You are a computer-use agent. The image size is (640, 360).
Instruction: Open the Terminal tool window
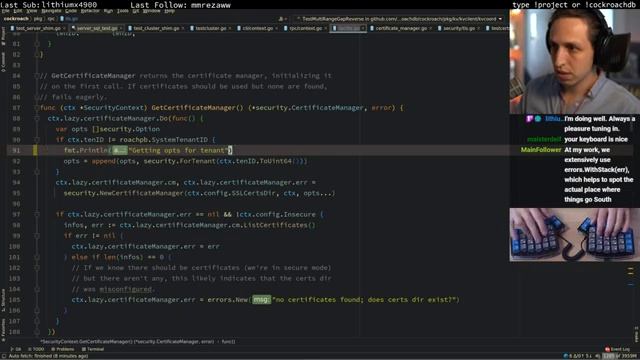tap(93, 349)
